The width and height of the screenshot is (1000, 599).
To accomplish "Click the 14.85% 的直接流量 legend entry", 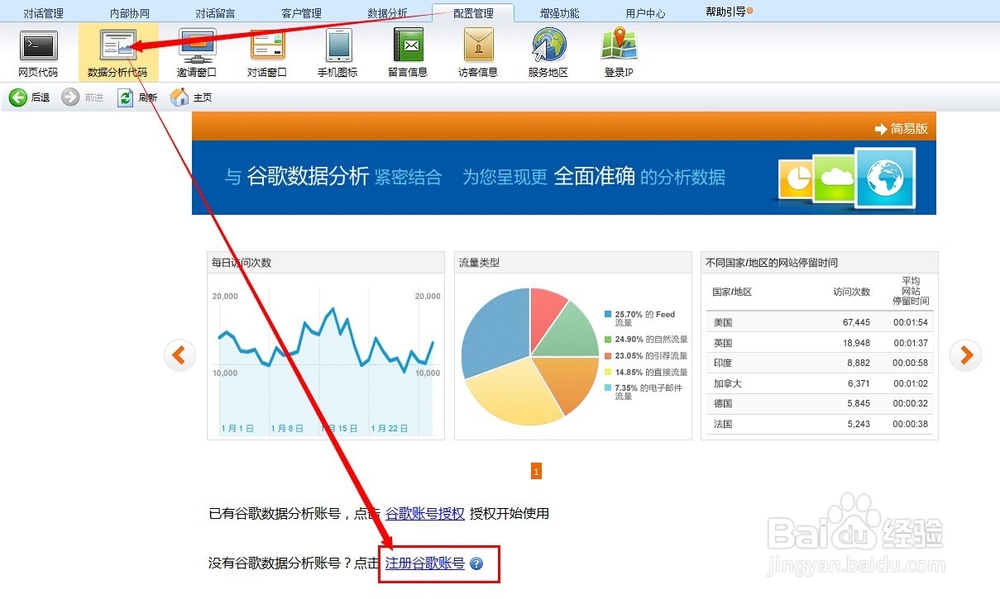I will coord(646,372).
